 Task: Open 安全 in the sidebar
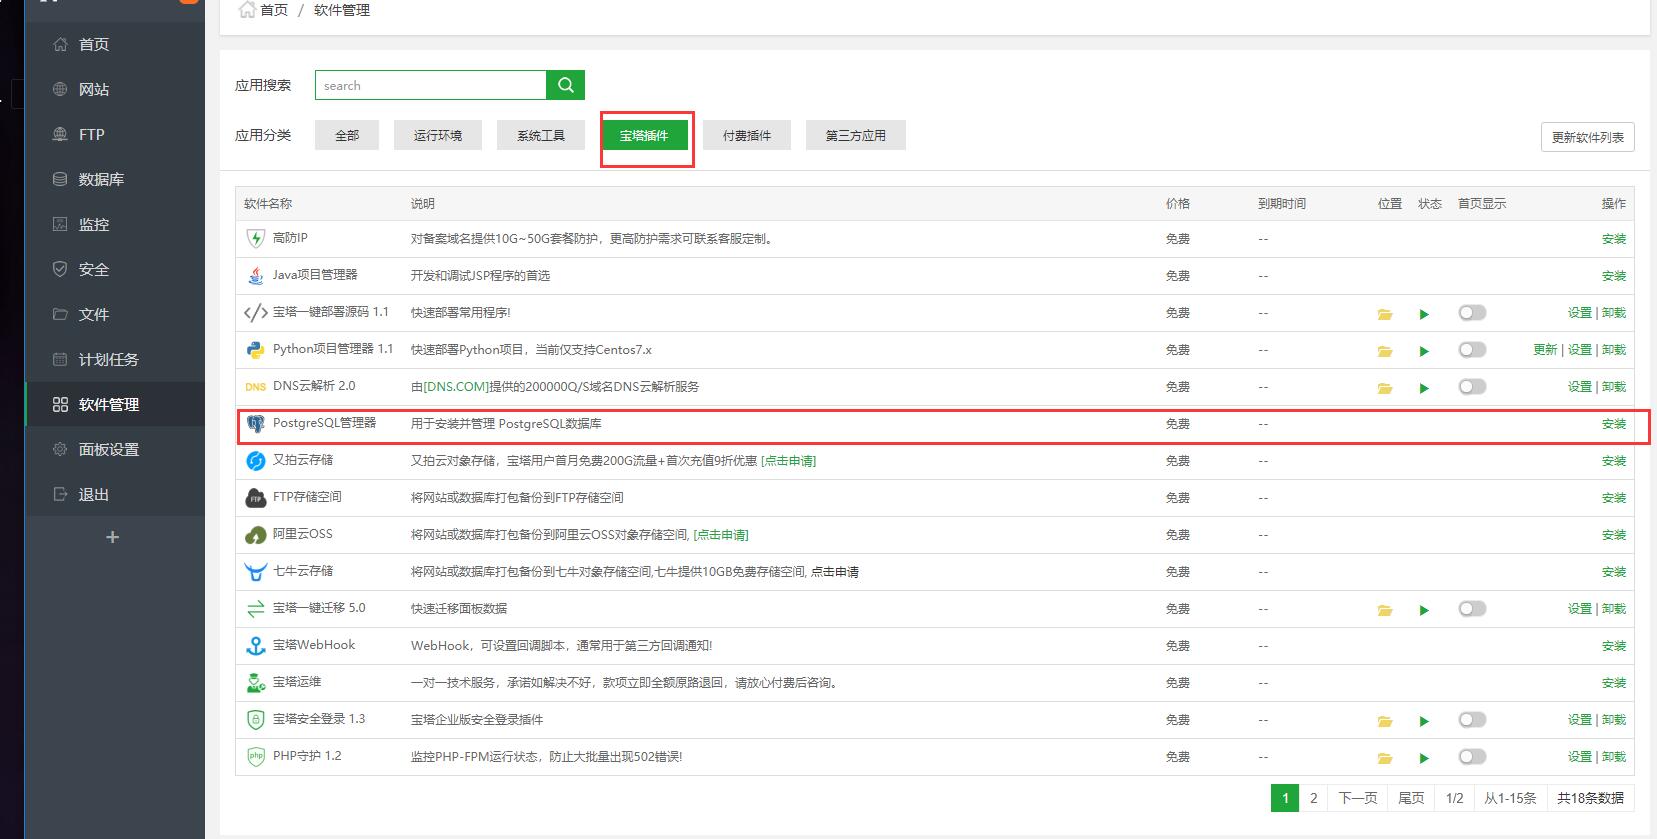pyautogui.click(x=115, y=269)
